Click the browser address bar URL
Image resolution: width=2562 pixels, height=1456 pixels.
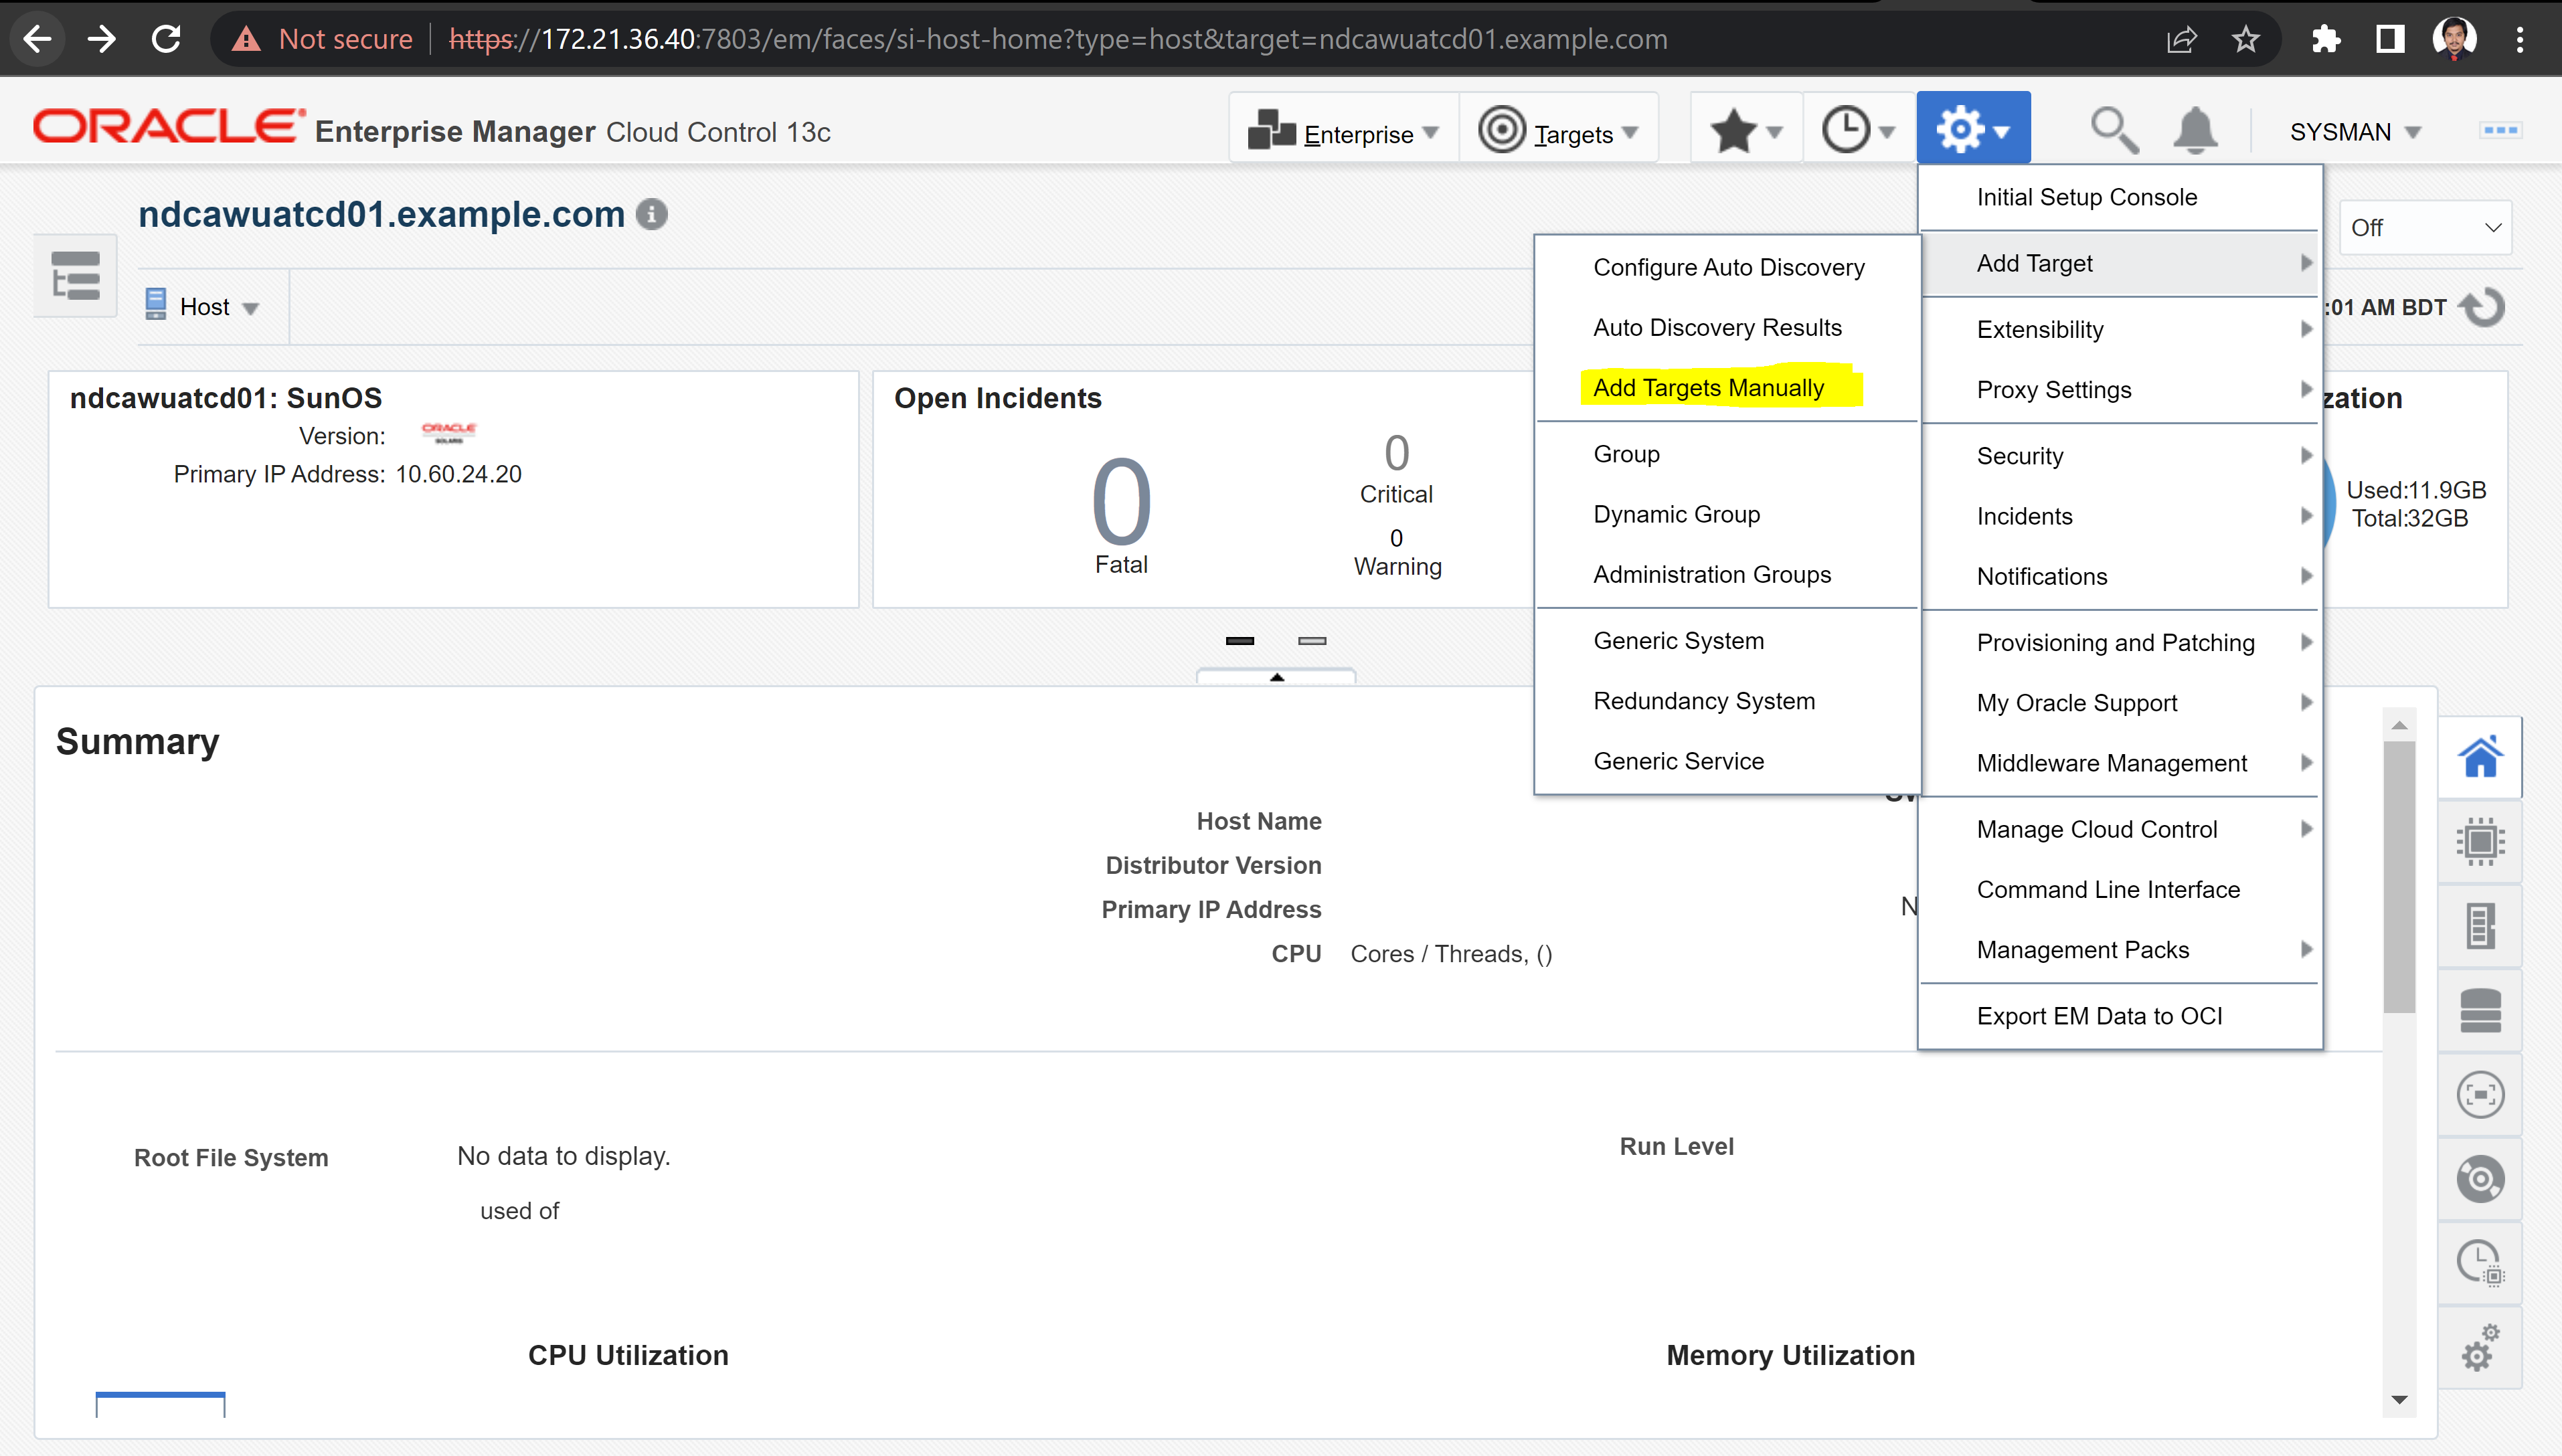click(1058, 39)
